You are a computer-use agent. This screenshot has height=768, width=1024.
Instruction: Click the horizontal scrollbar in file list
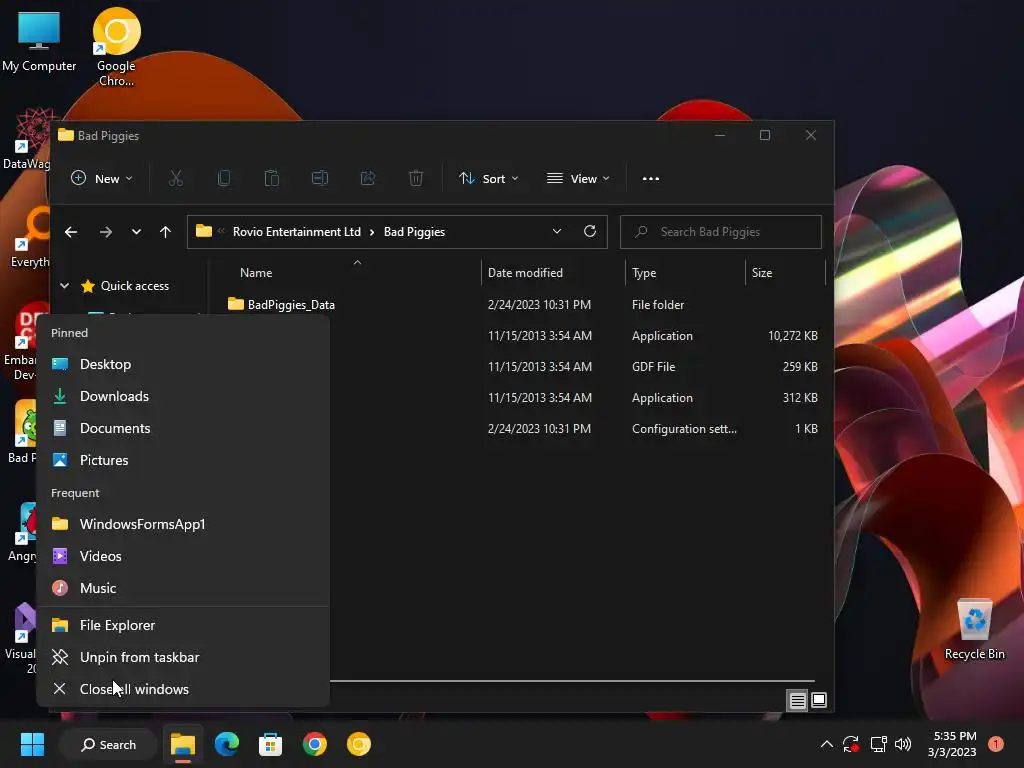572,681
